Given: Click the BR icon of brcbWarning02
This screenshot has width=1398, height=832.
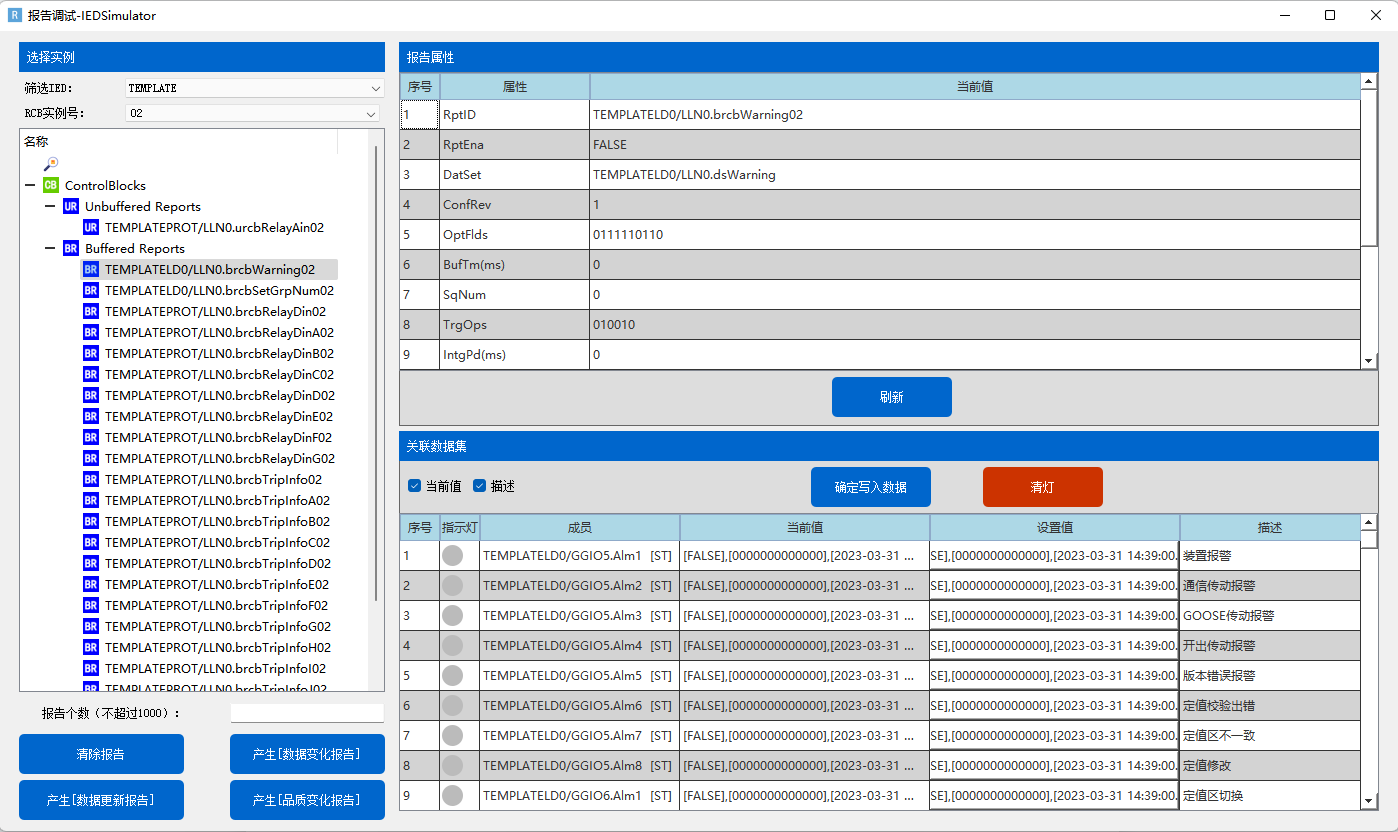Looking at the screenshot, I should coord(91,269).
